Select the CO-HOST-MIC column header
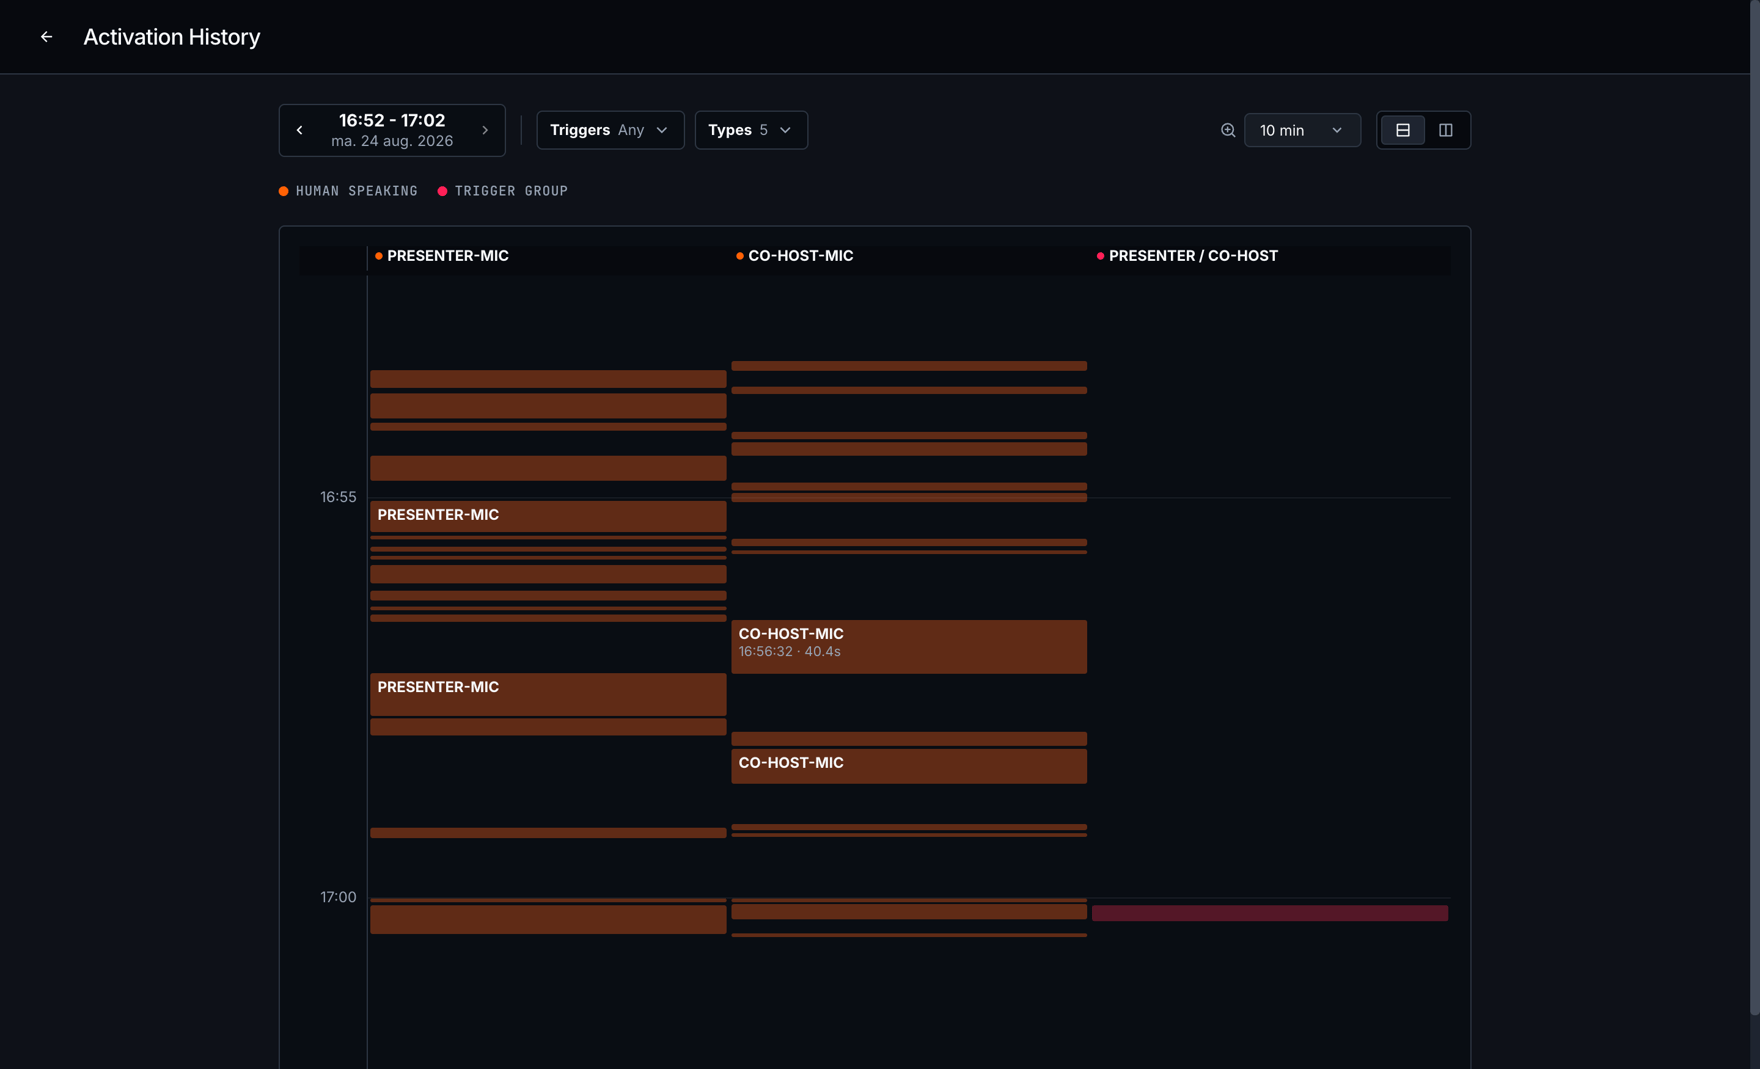Viewport: 1760px width, 1069px height. (795, 256)
